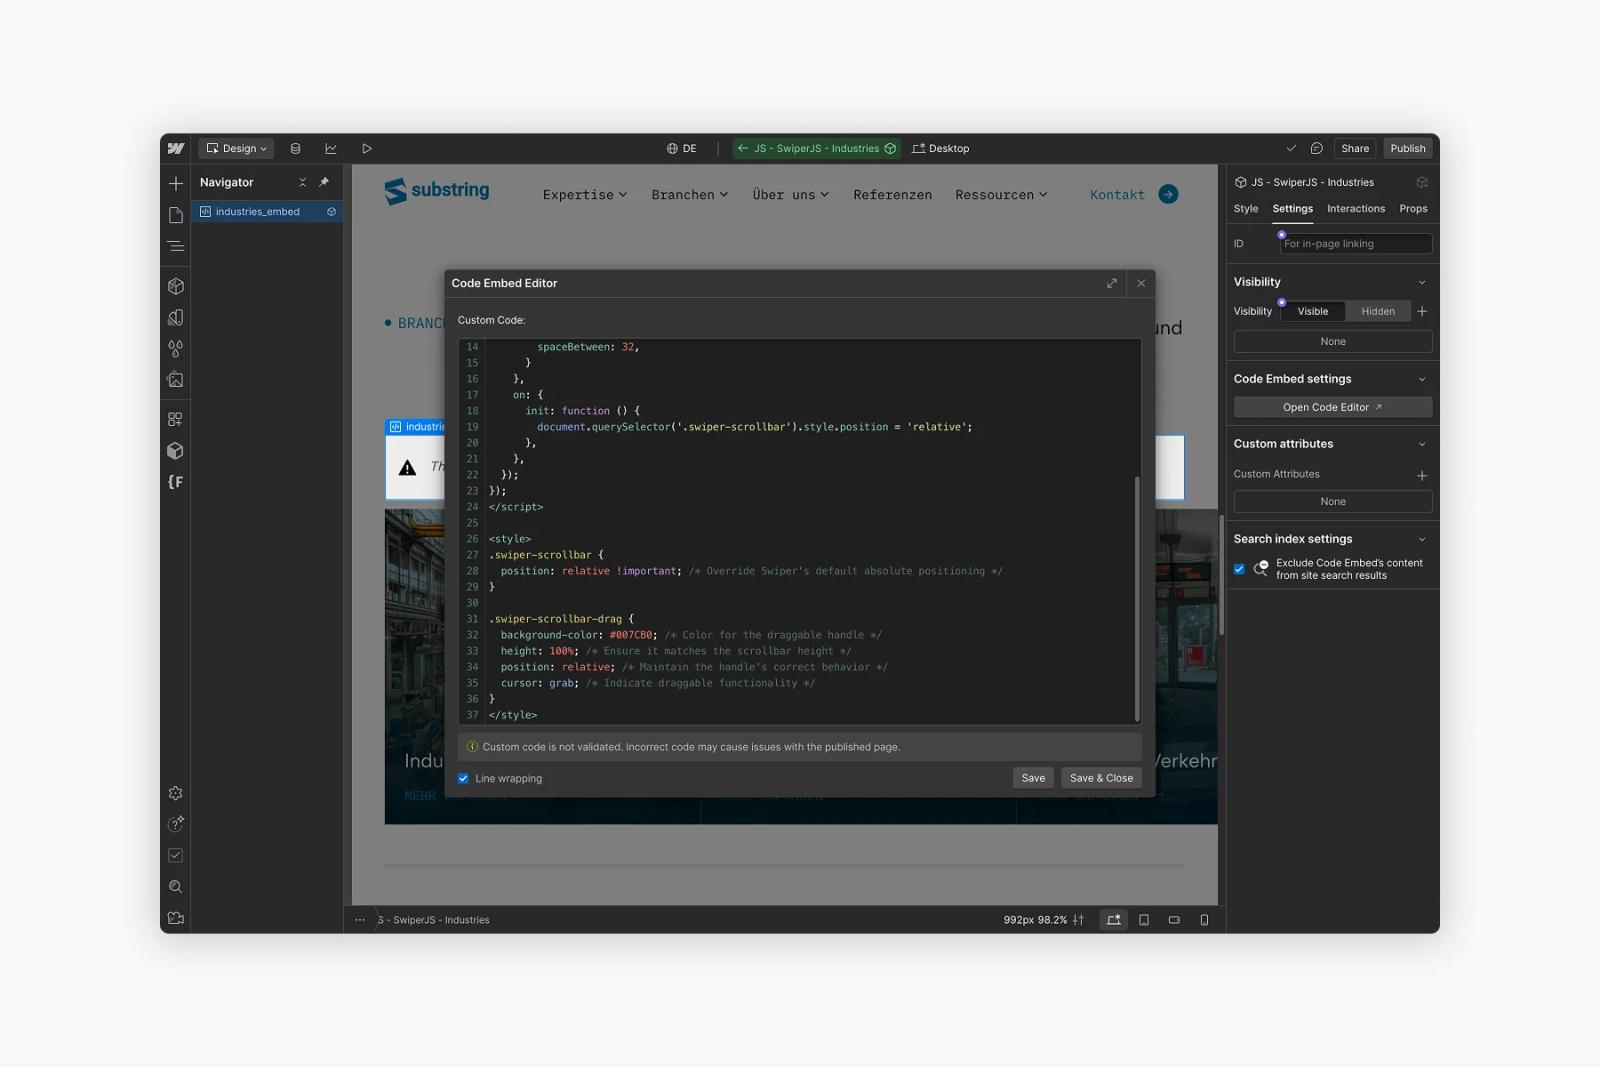Open the Pages panel icon
This screenshot has height=1067, width=1600.
coord(176,215)
